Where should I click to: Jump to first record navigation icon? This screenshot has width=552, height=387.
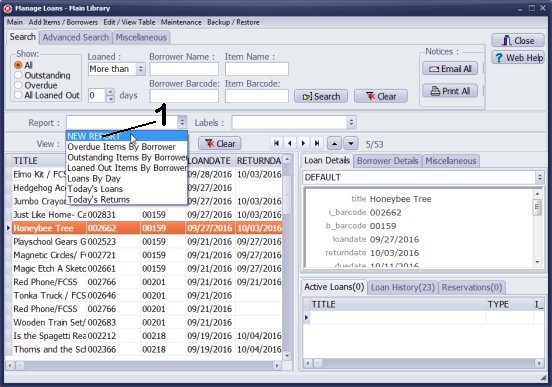click(276, 143)
